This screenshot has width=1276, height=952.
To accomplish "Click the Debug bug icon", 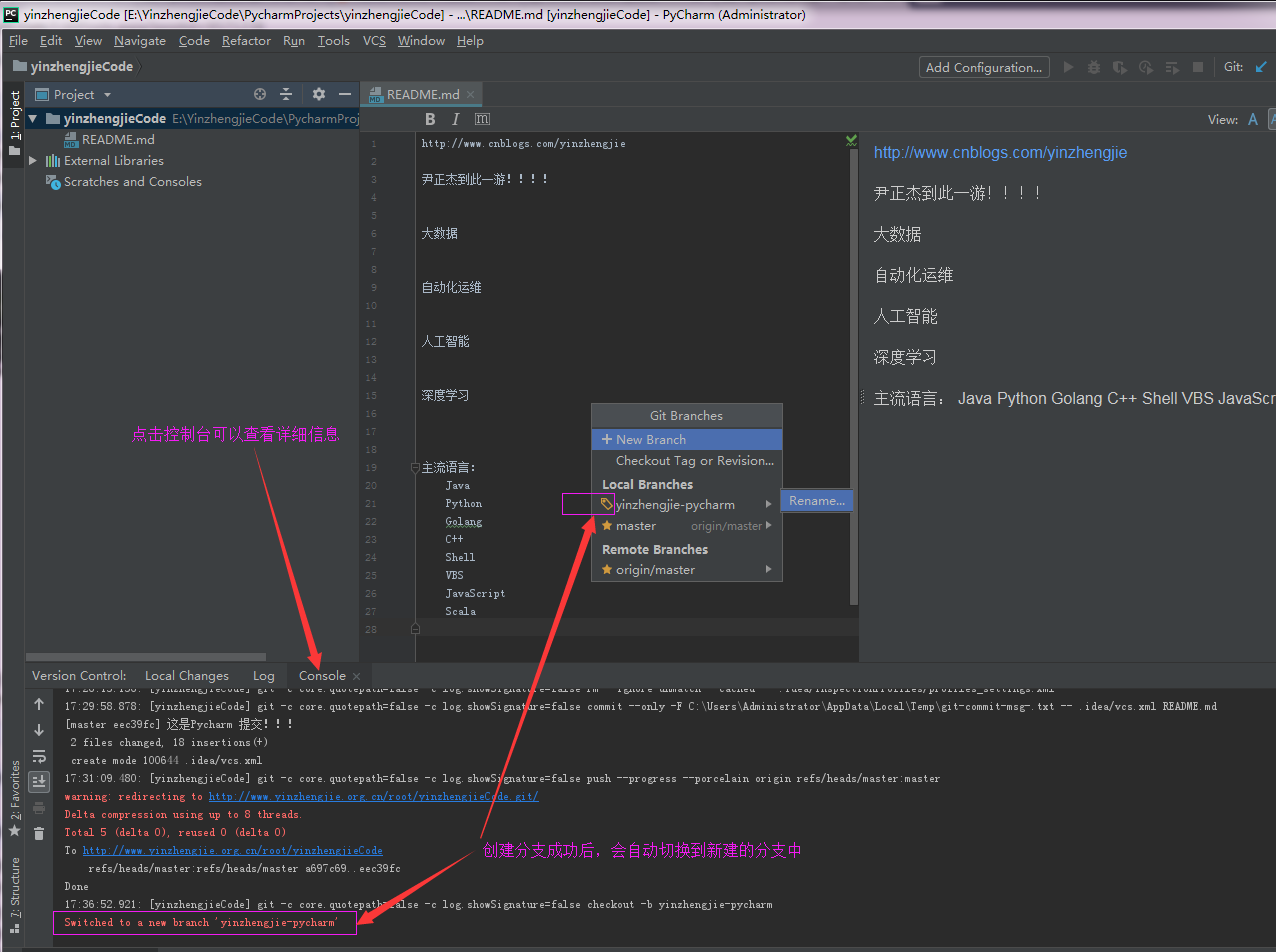I will pos(1094,67).
